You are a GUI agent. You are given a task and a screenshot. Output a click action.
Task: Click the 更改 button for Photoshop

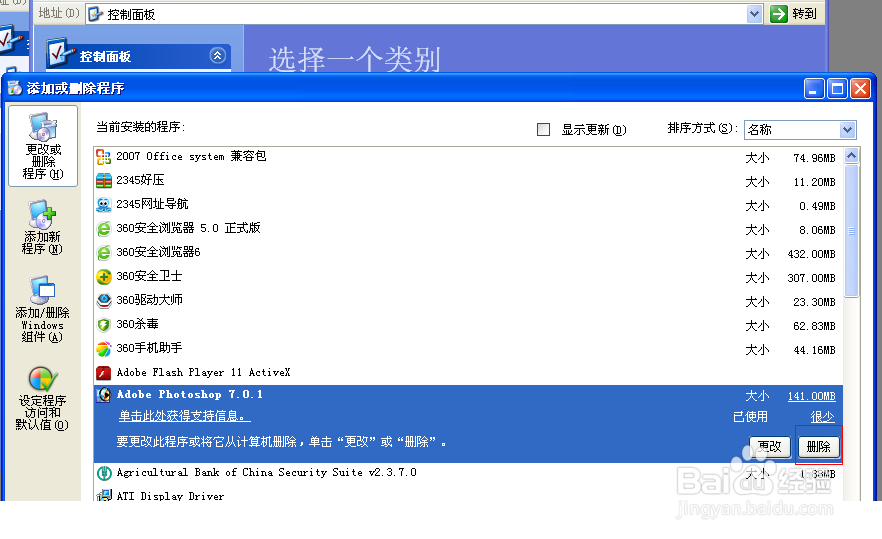pyautogui.click(x=770, y=447)
